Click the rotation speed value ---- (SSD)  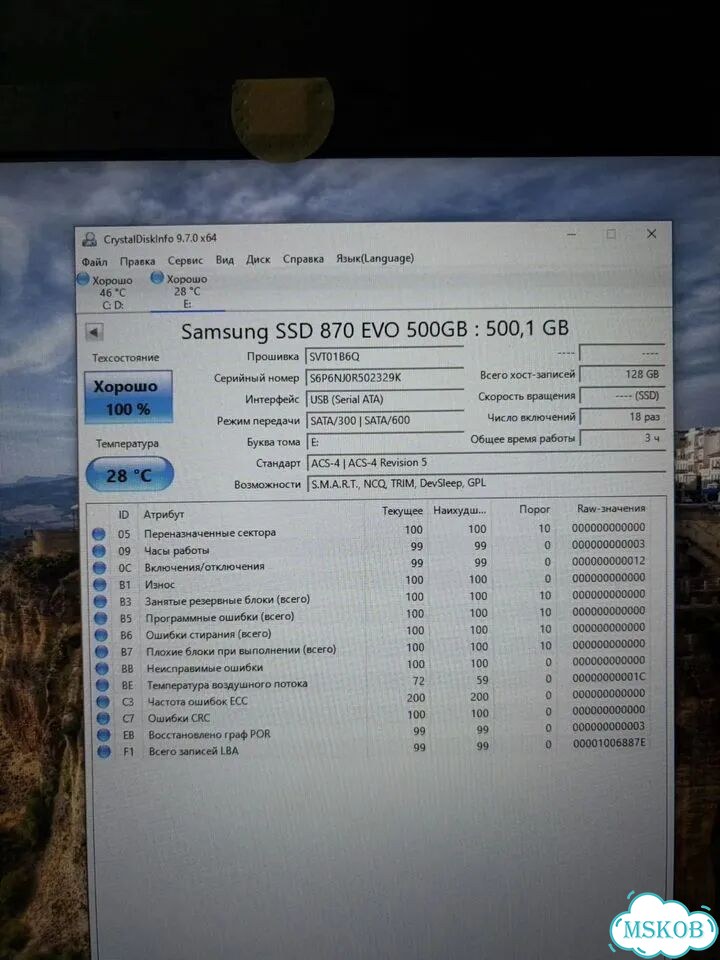point(621,396)
